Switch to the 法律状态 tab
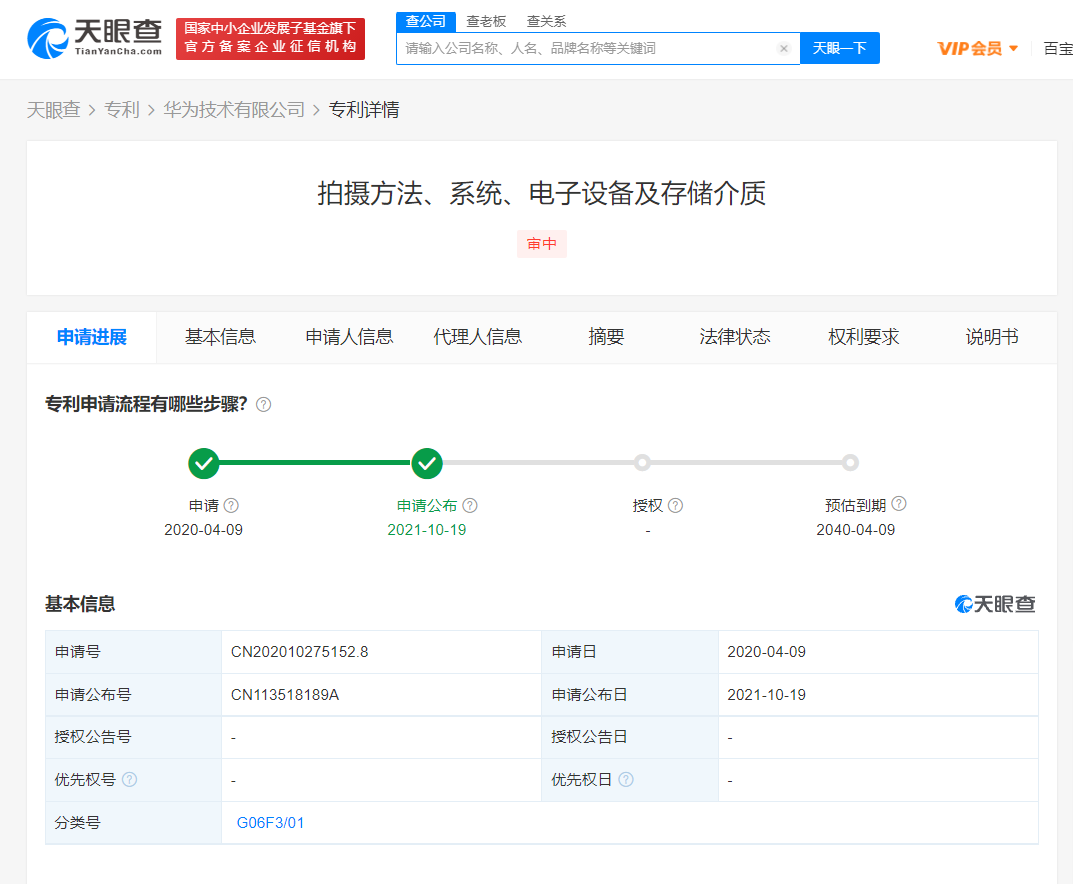Viewport: 1073px width, 884px height. [735, 337]
